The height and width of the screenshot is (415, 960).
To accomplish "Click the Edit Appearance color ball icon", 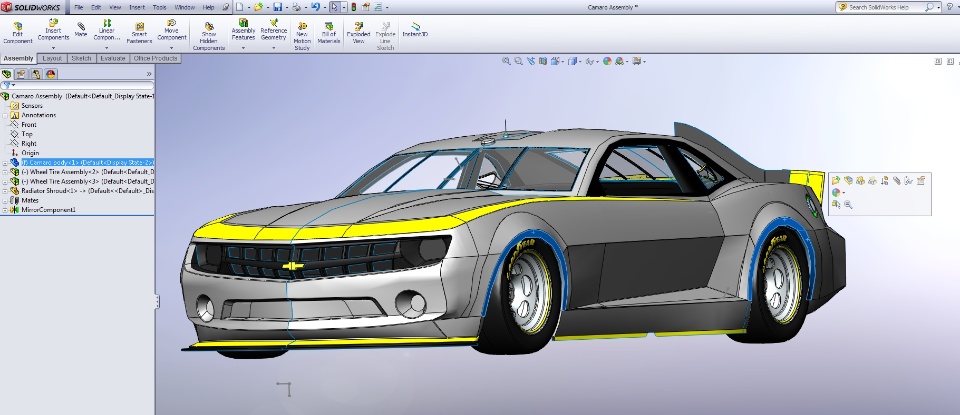I will pos(607,61).
